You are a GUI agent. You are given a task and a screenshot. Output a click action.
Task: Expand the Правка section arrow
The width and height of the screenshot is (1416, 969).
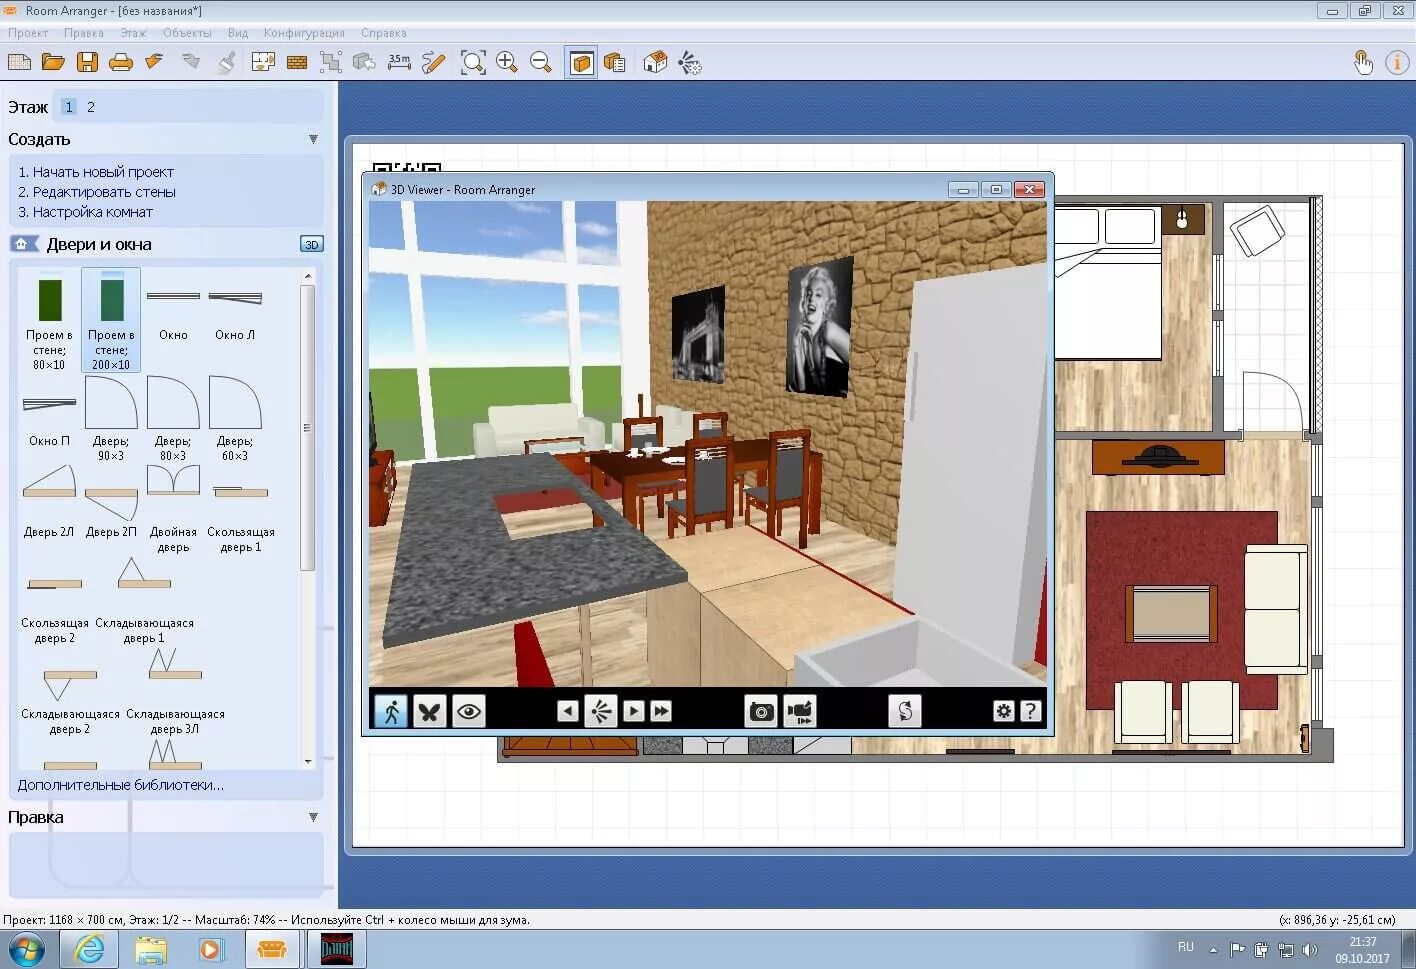(313, 817)
